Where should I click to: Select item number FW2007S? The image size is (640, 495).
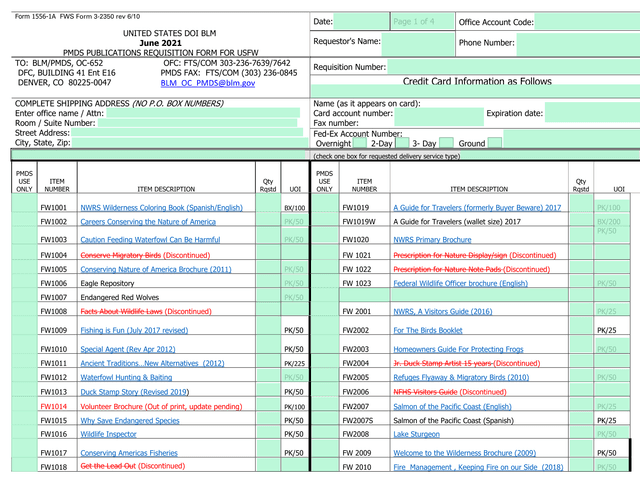pyautogui.click(x=358, y=420)
